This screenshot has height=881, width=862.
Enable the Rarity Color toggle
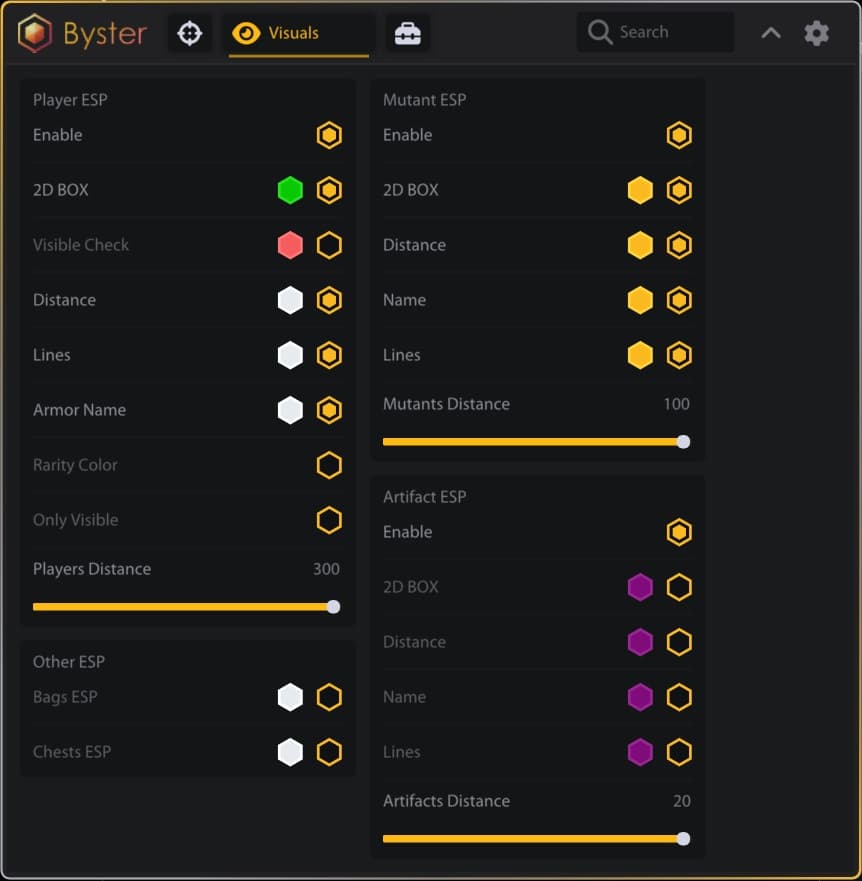pos(329,465)
